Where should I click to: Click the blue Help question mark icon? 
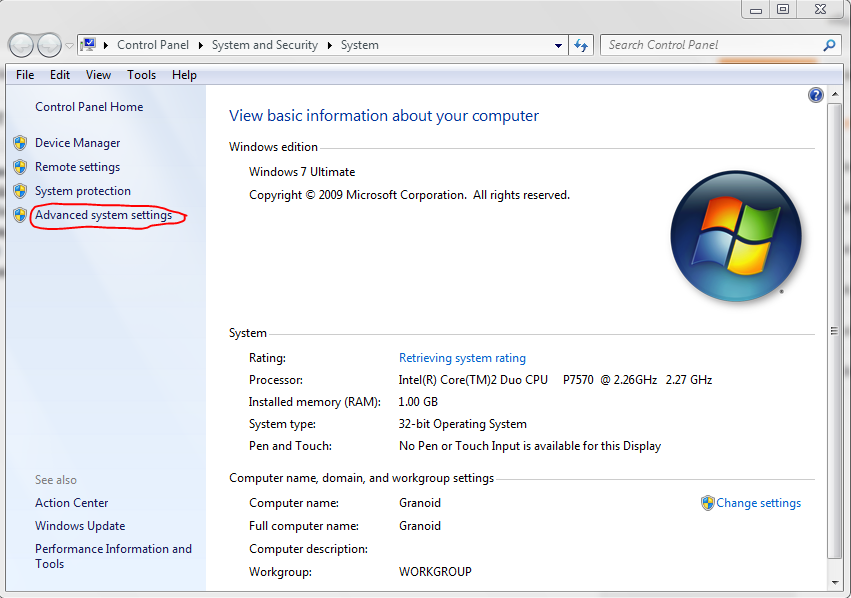816,96
